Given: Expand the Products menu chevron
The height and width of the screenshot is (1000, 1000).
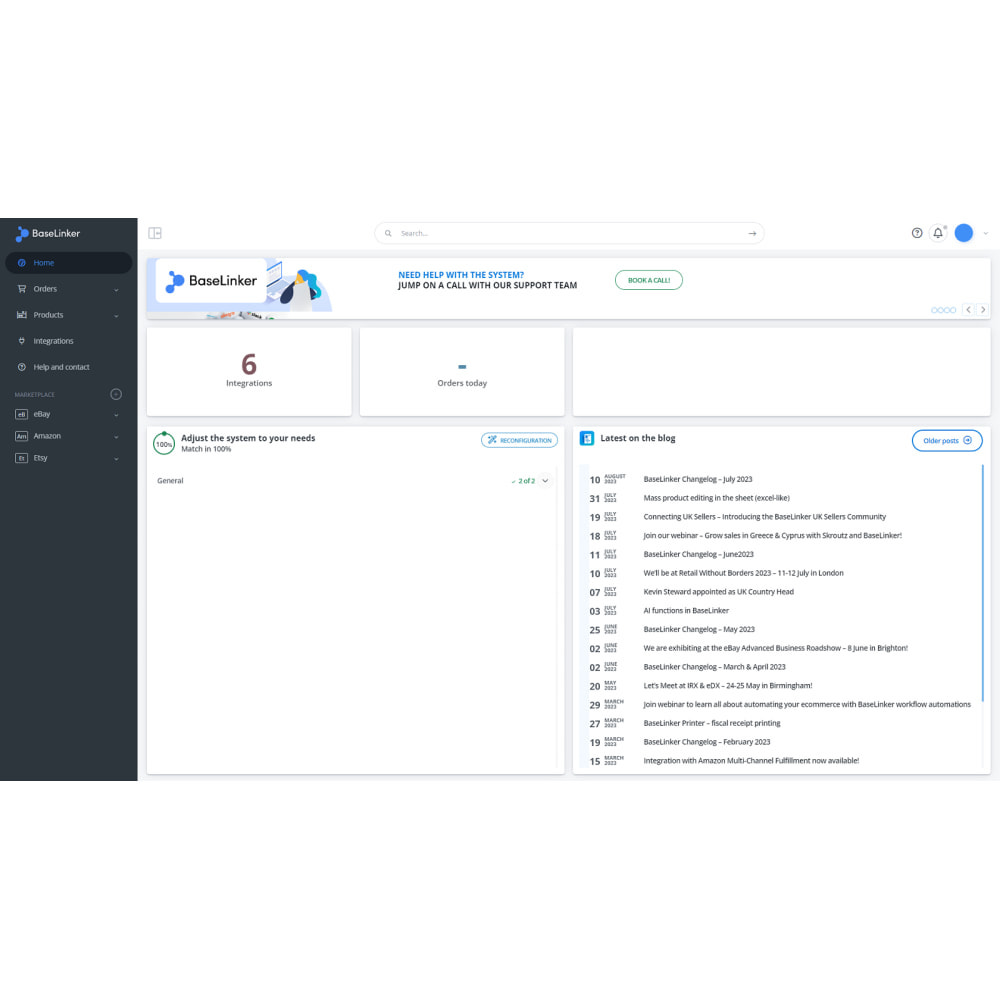Looking at the screenshot, I should coord(116,316).
